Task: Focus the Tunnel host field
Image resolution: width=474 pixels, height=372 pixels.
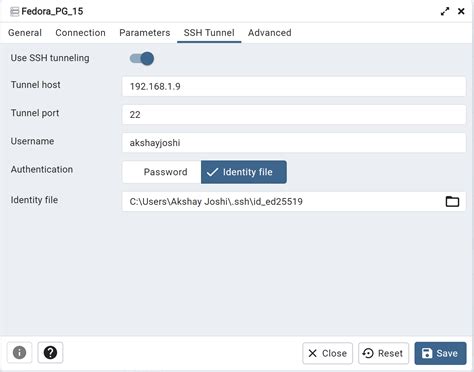Action: pyautogui.click(x=294, y=87)
